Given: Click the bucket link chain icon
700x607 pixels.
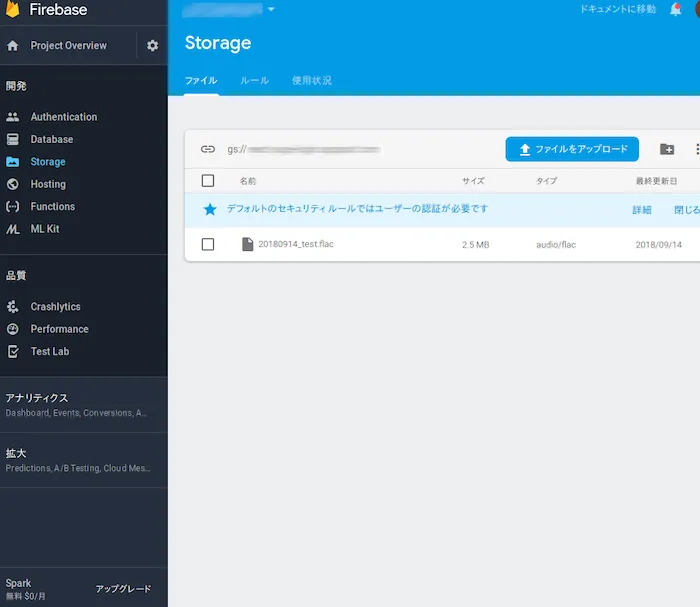Looking at the screenshot, I should (x=208, y=149).
